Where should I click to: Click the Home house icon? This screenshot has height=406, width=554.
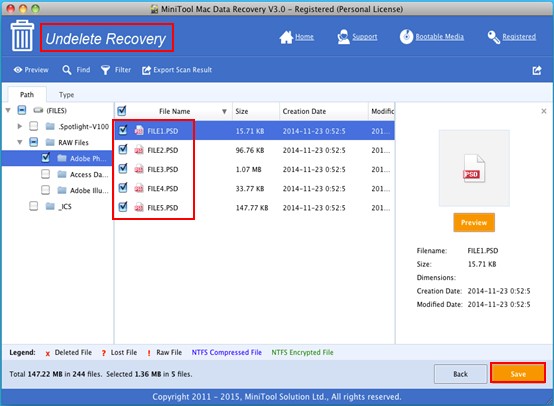click(286, 37)
